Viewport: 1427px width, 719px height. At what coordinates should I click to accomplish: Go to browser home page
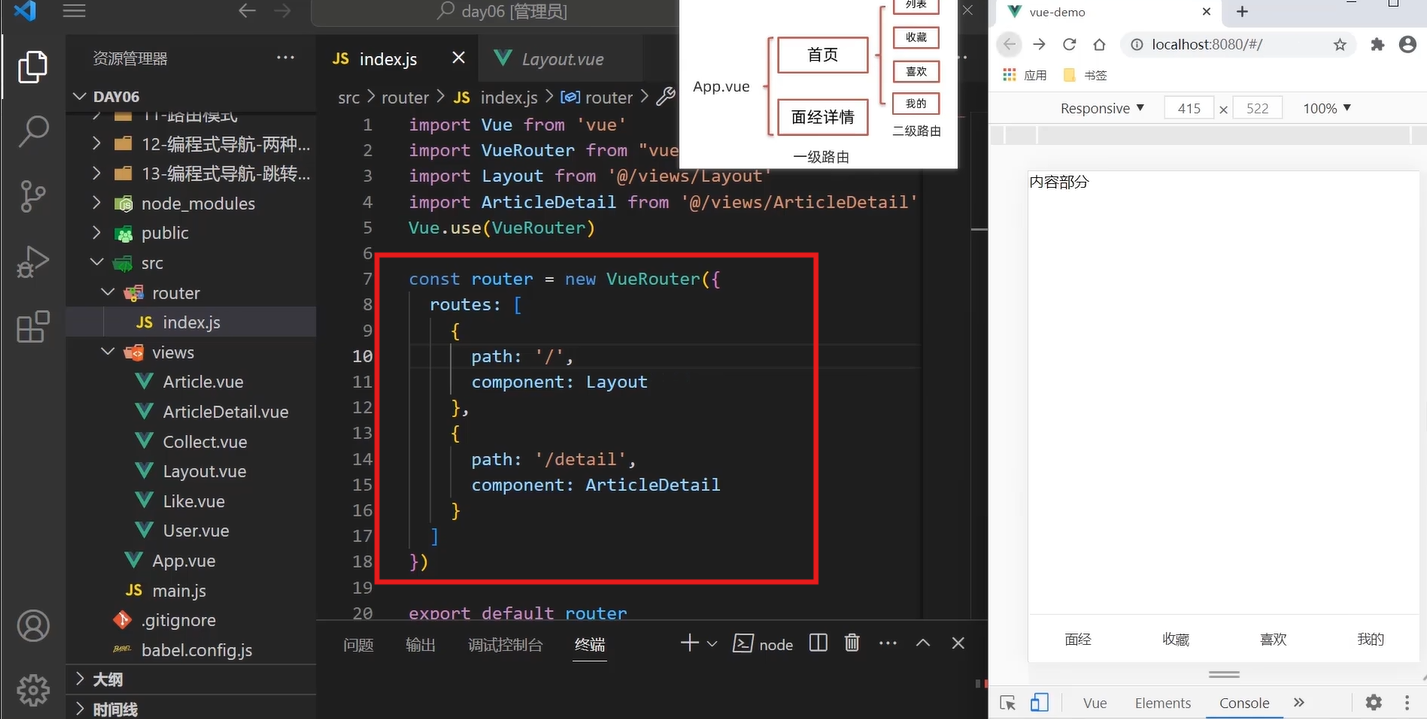1099,44
